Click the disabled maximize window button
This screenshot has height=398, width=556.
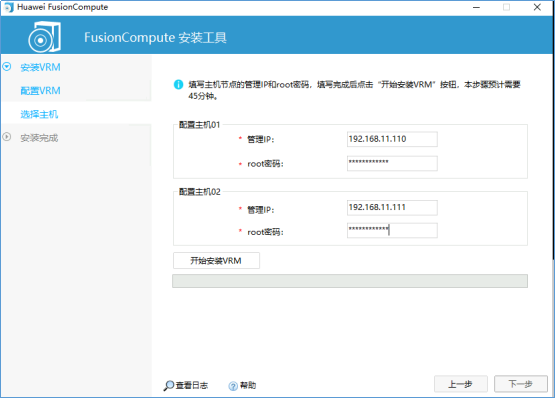[x=506, y=7]
